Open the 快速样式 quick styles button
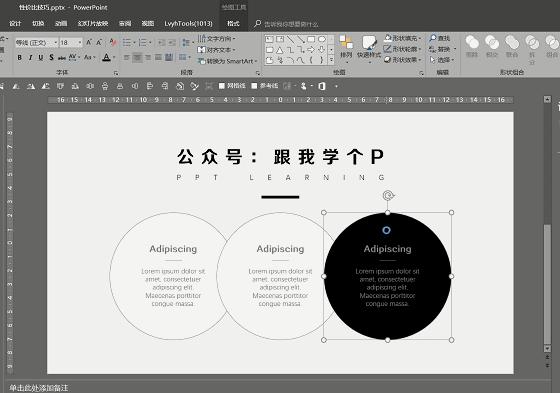The height and width of the screenshot is (393, 560). (369, 49)
